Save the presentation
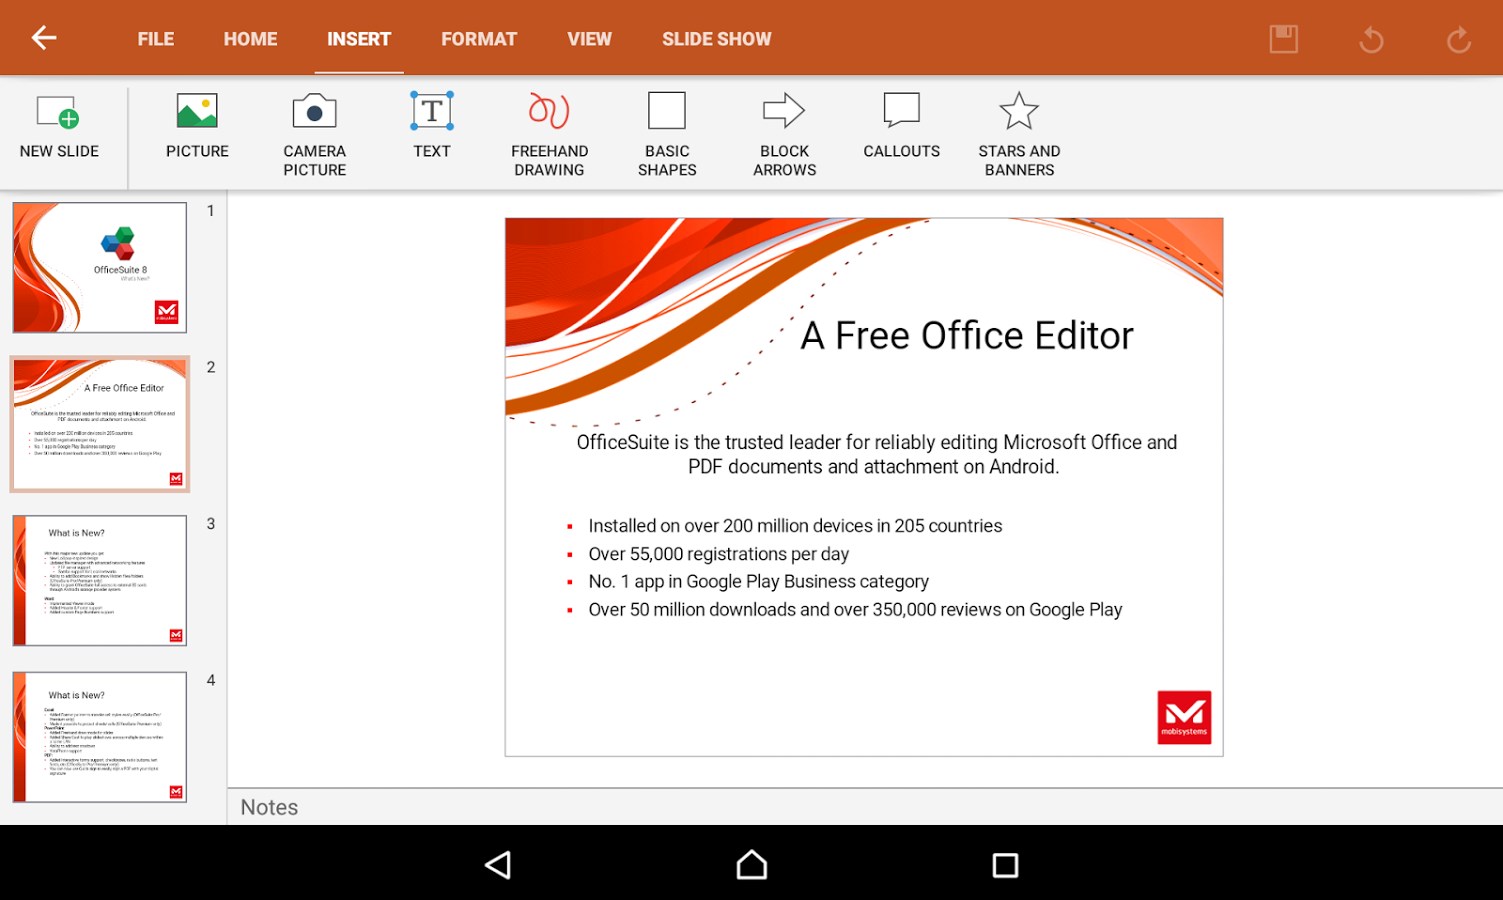 [1284, 38]
